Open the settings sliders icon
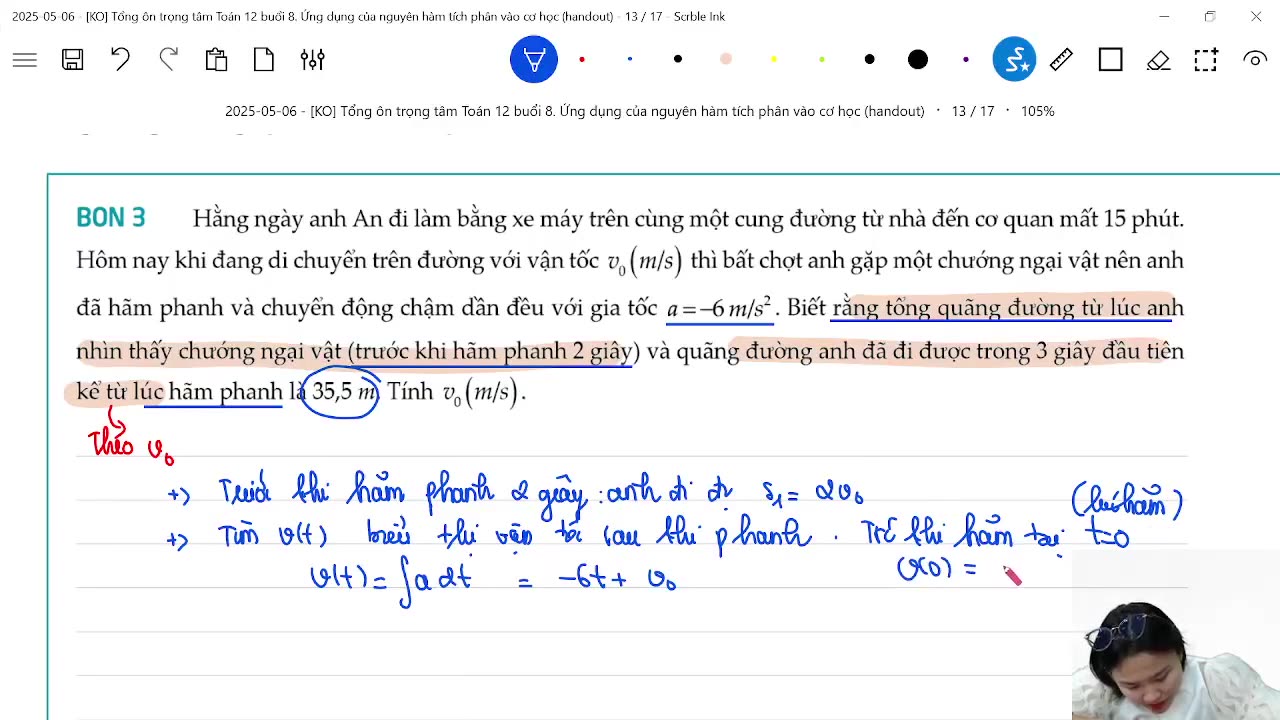Screen dimensions: 1280x720 pos(312,60)
